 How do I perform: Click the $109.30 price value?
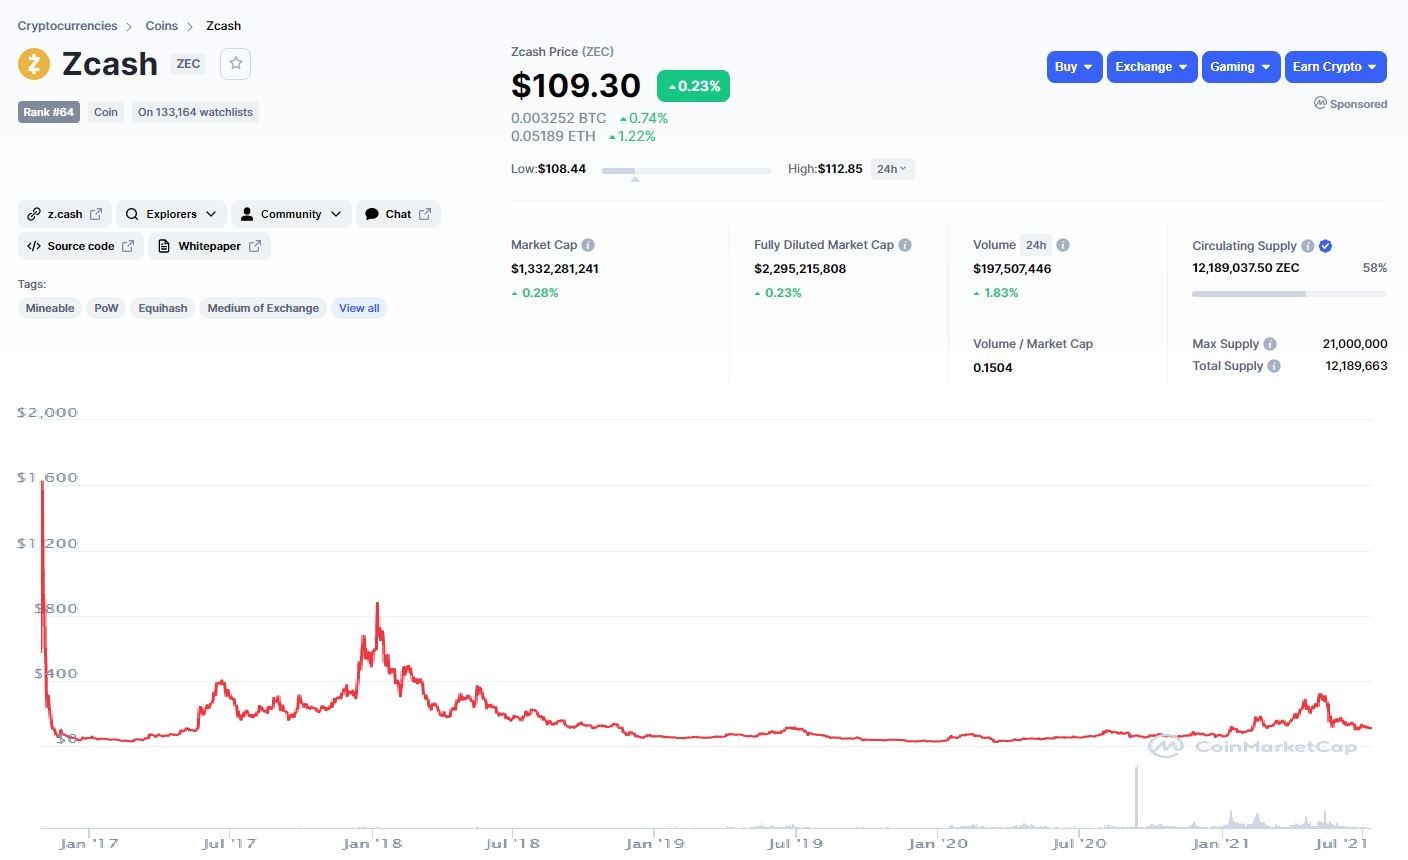(x=575, y=86)
